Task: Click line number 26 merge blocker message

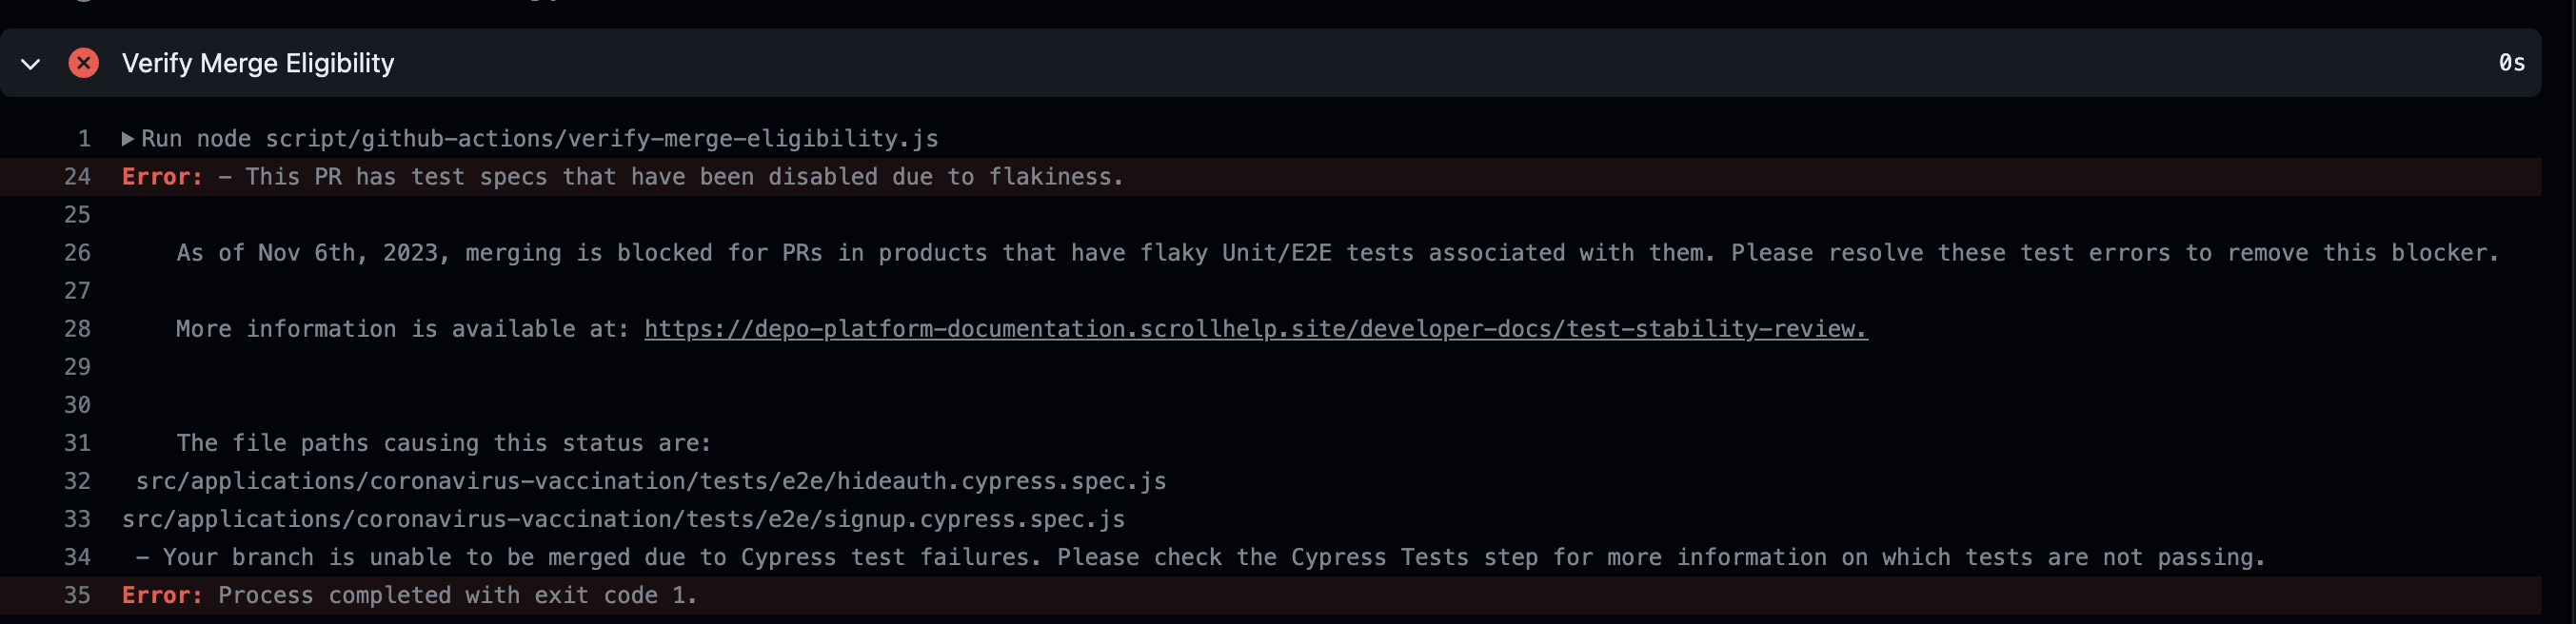Action: point(77,252)
